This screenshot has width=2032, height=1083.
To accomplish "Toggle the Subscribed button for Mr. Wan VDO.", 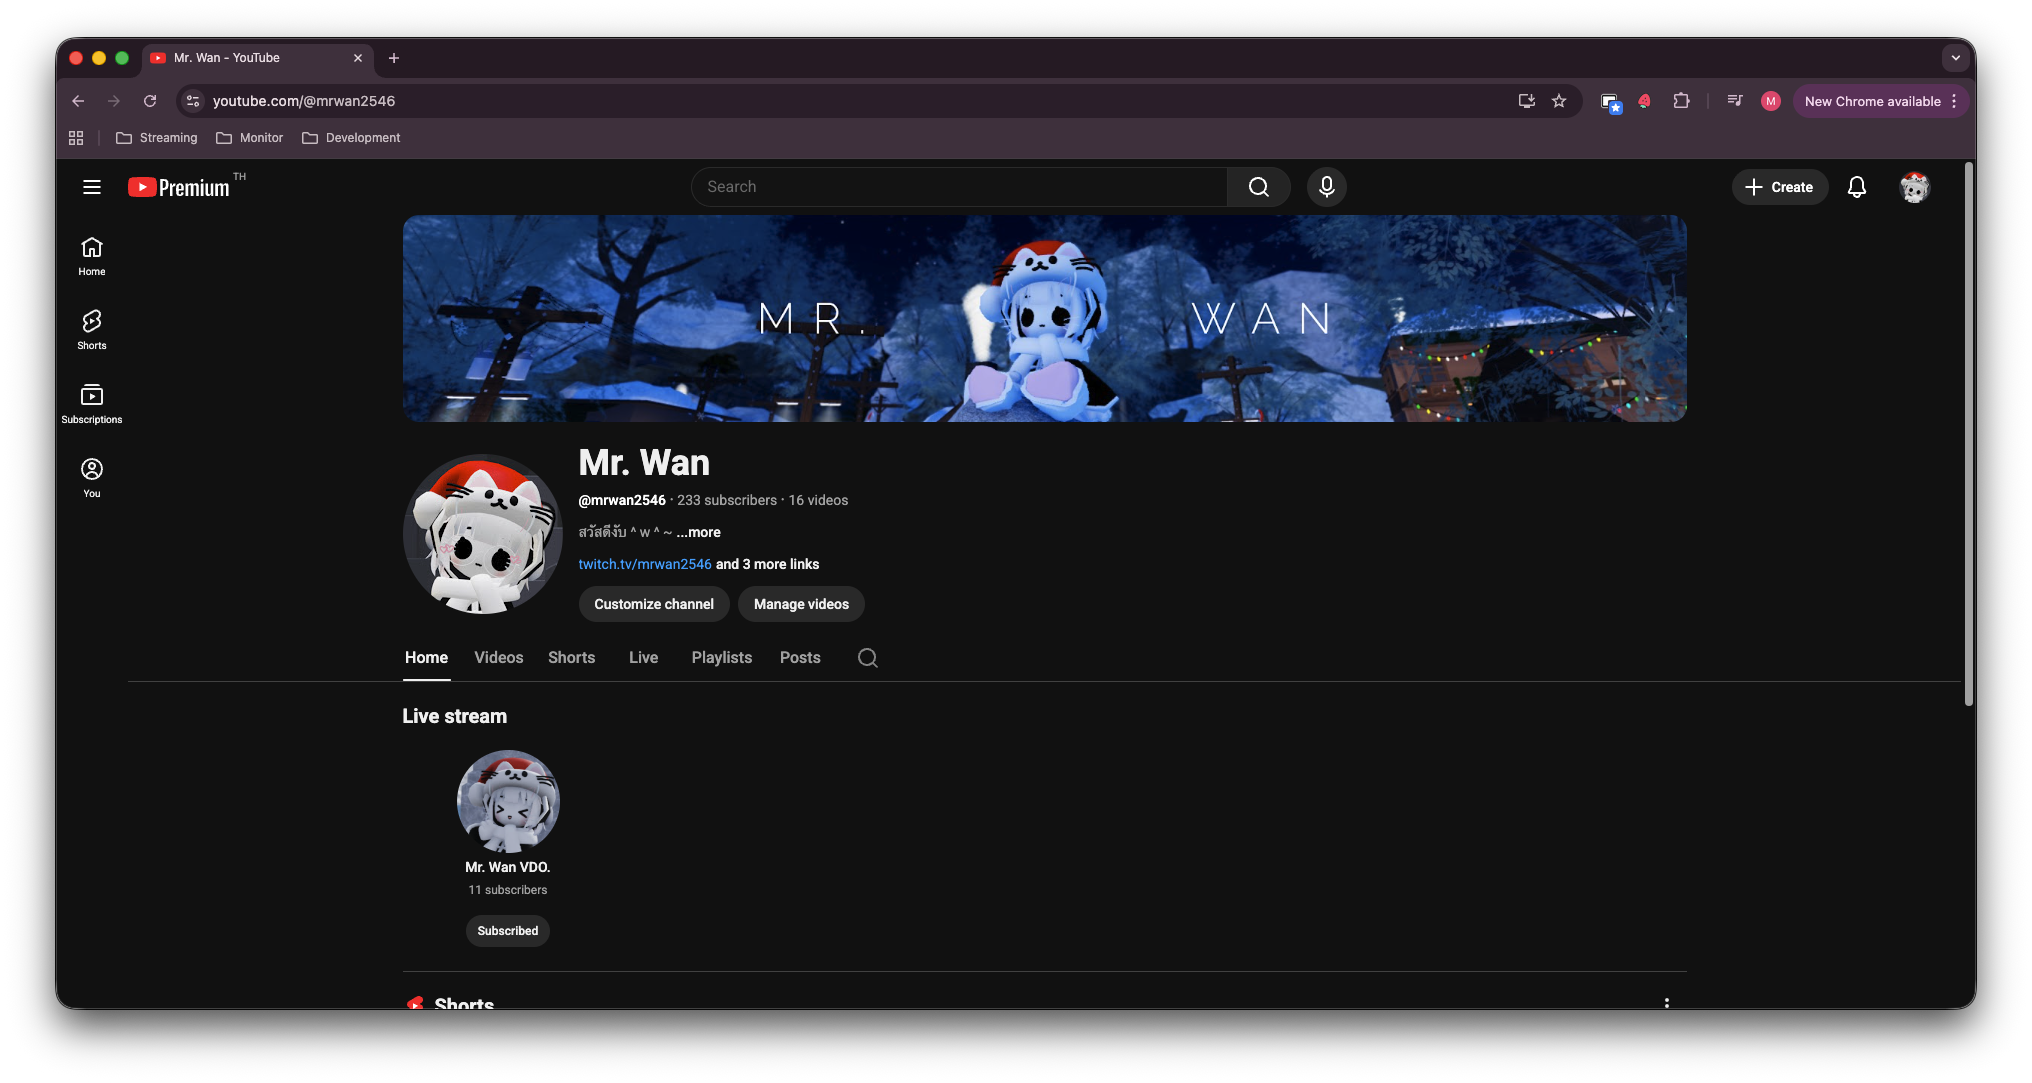I will (x=507, y=931).
